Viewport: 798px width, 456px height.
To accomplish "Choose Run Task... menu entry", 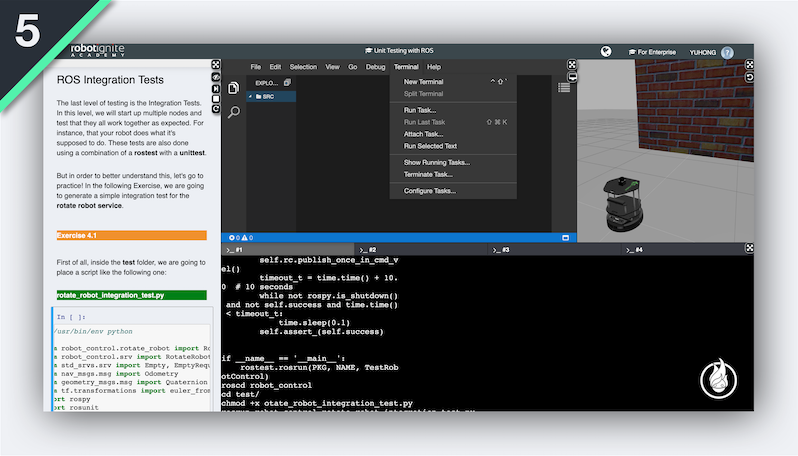I will (420, 110).
